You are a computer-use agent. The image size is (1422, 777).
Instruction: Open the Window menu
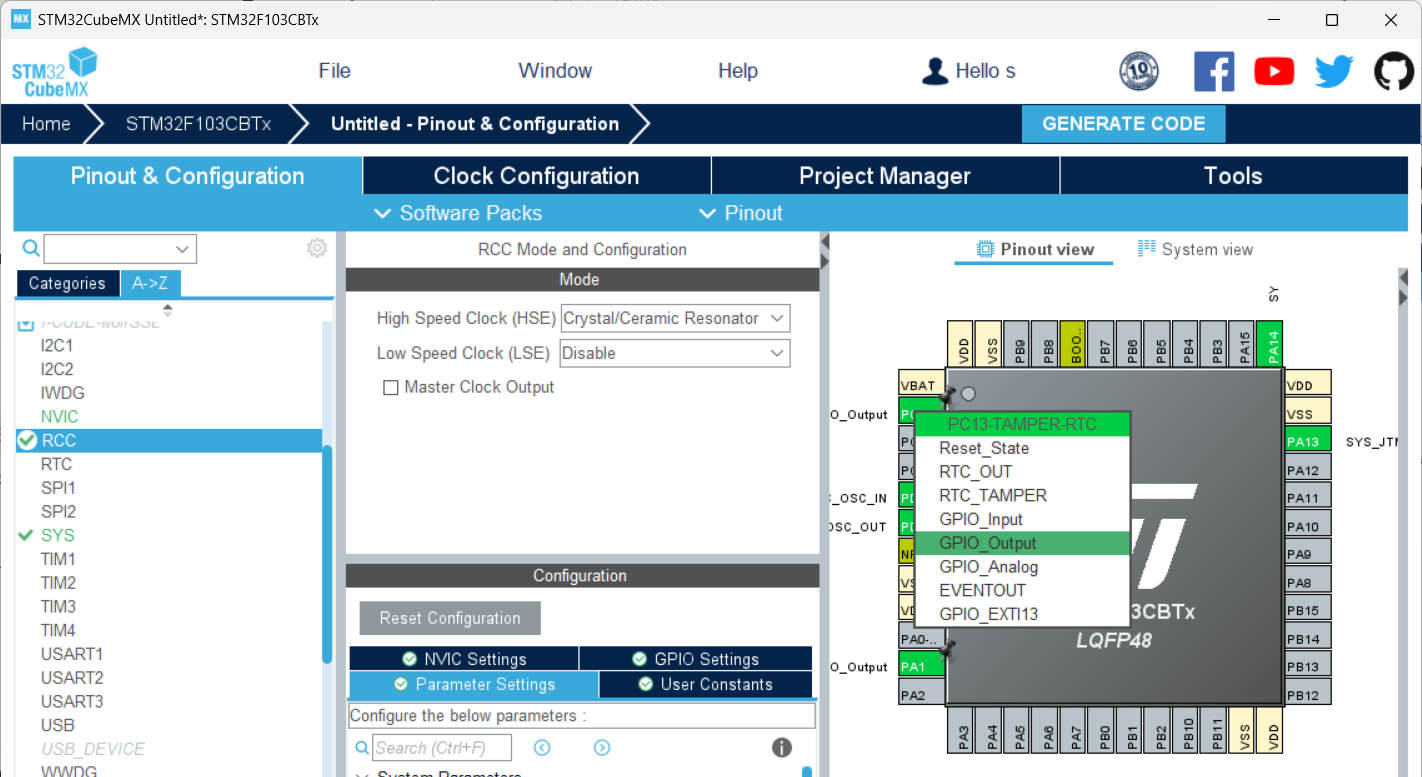coord(555,71)
